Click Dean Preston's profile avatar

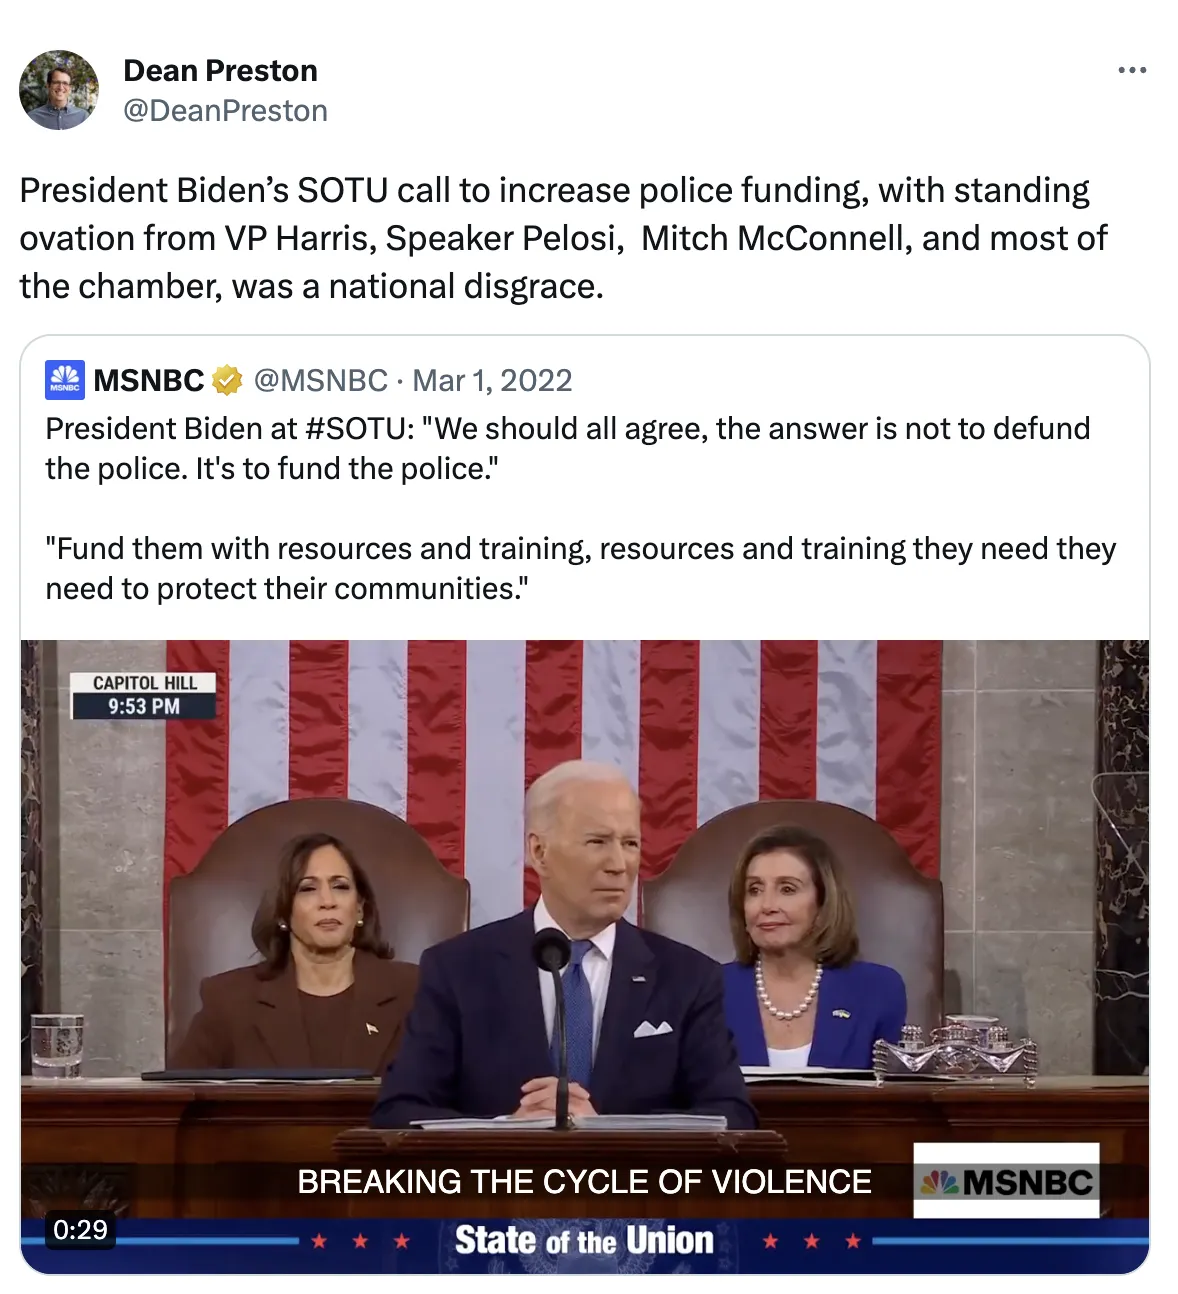[x=59, y=90]
